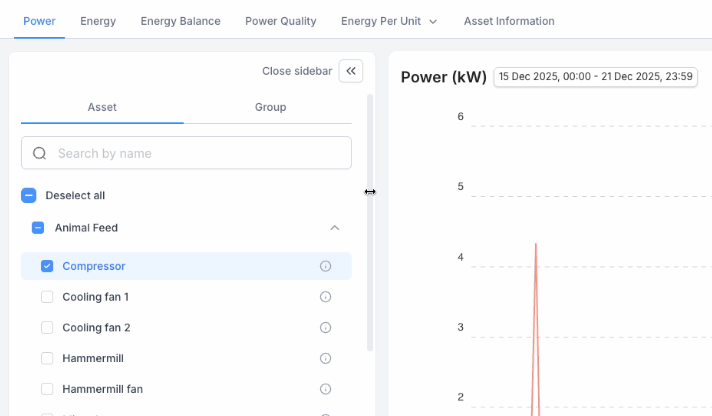Open info icon for Cooling fan 1
712x416 pixels.
coord(325,297)
